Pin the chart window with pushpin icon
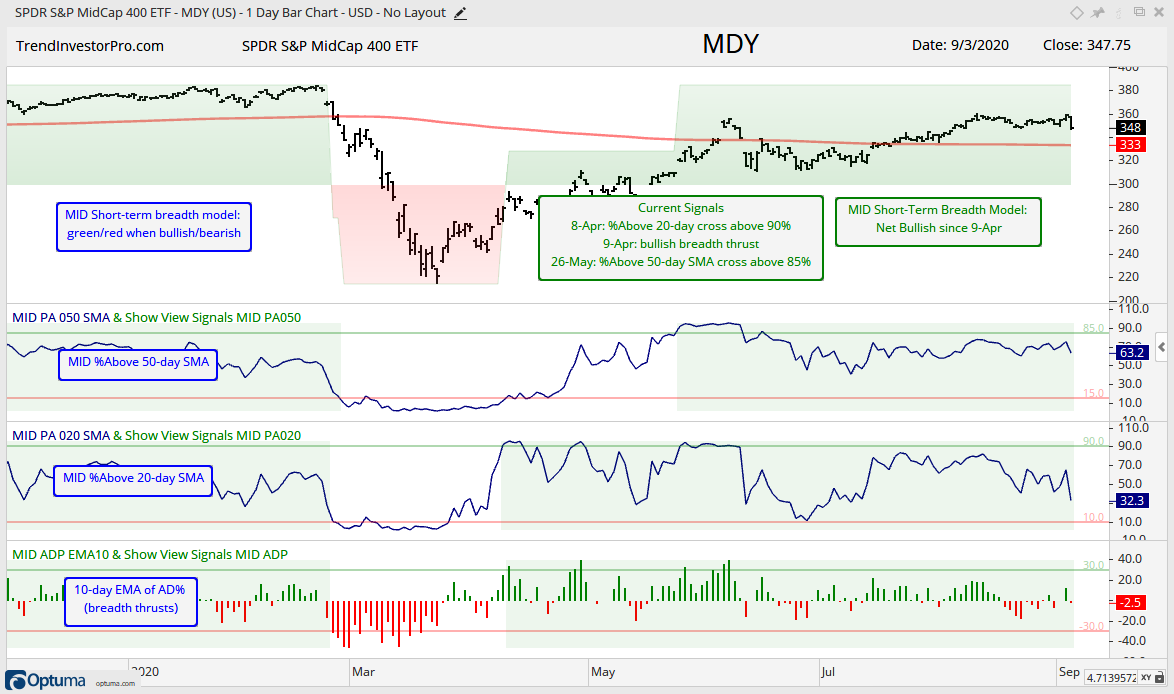 click(1098, 13)
